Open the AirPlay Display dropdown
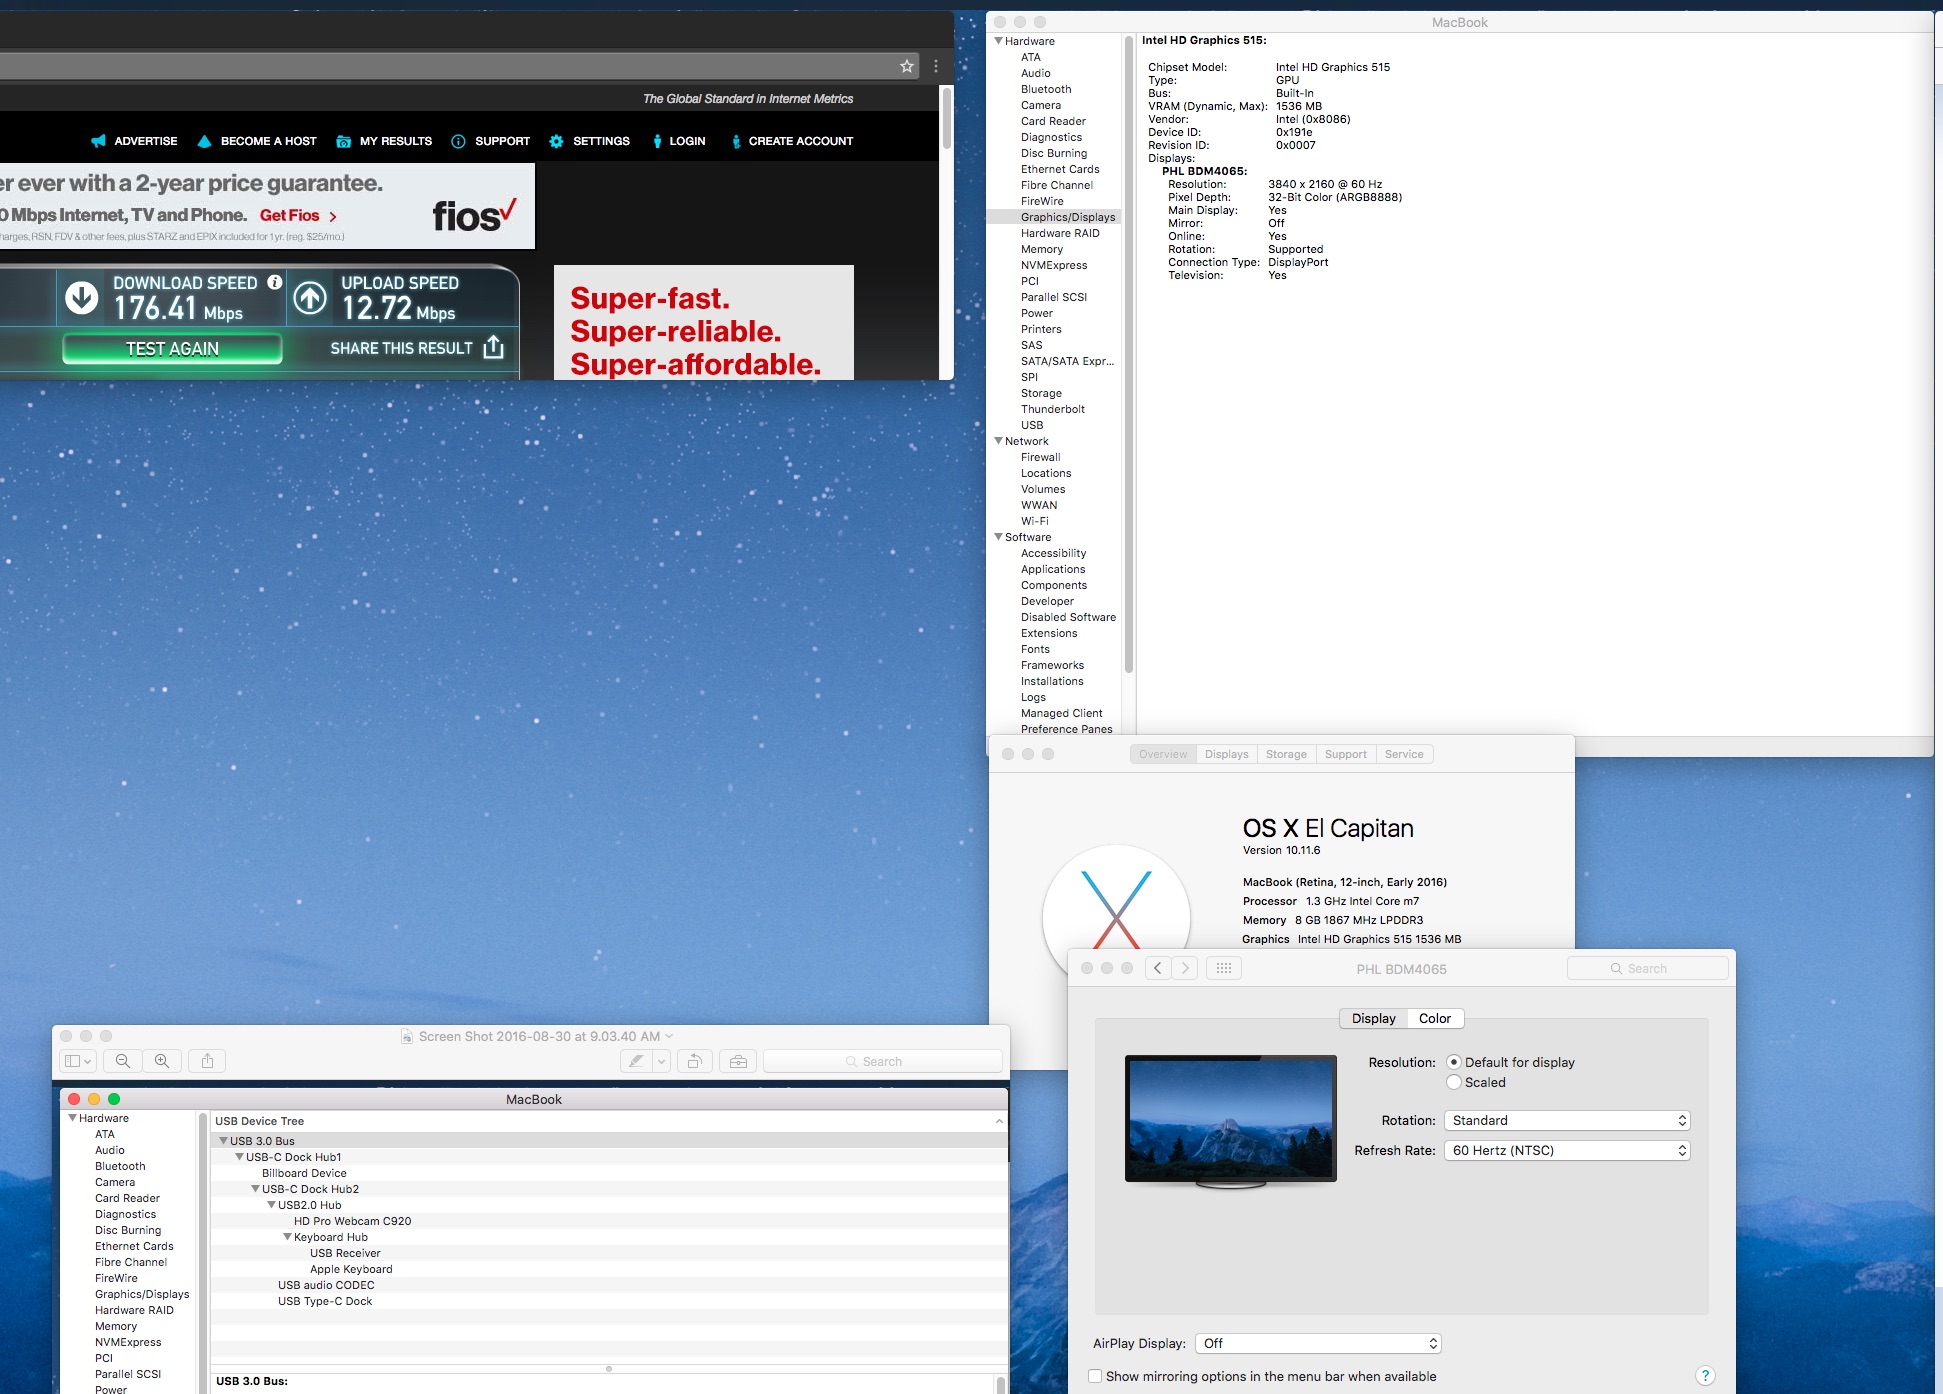The image size is (1943, 1394). (x=1318, y=1343)
